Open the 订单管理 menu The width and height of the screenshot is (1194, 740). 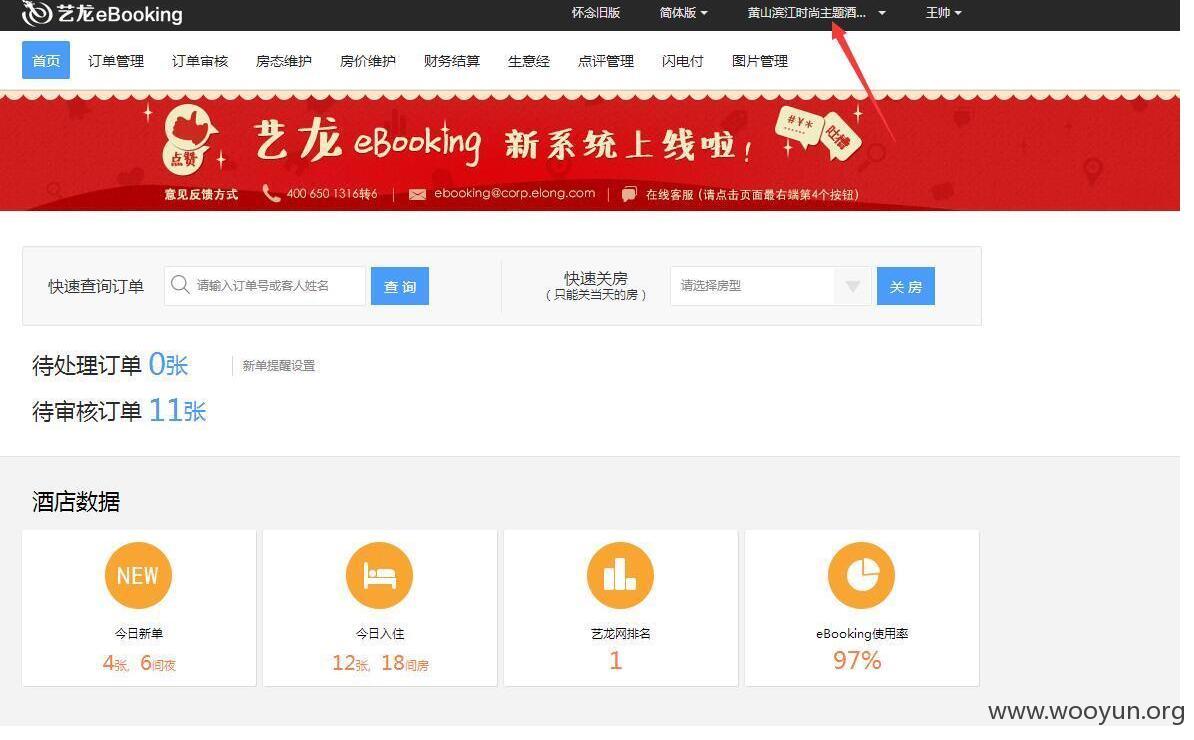pyautogui.click(x=116, y=61)
